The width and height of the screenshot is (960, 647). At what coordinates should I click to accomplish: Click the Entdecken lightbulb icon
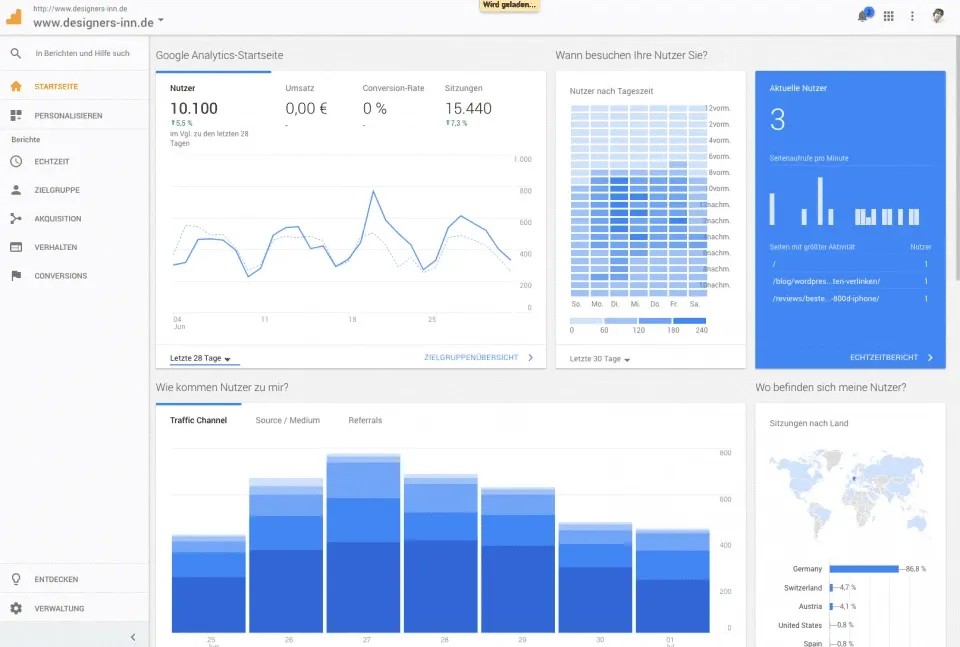[x=14, y=579]
